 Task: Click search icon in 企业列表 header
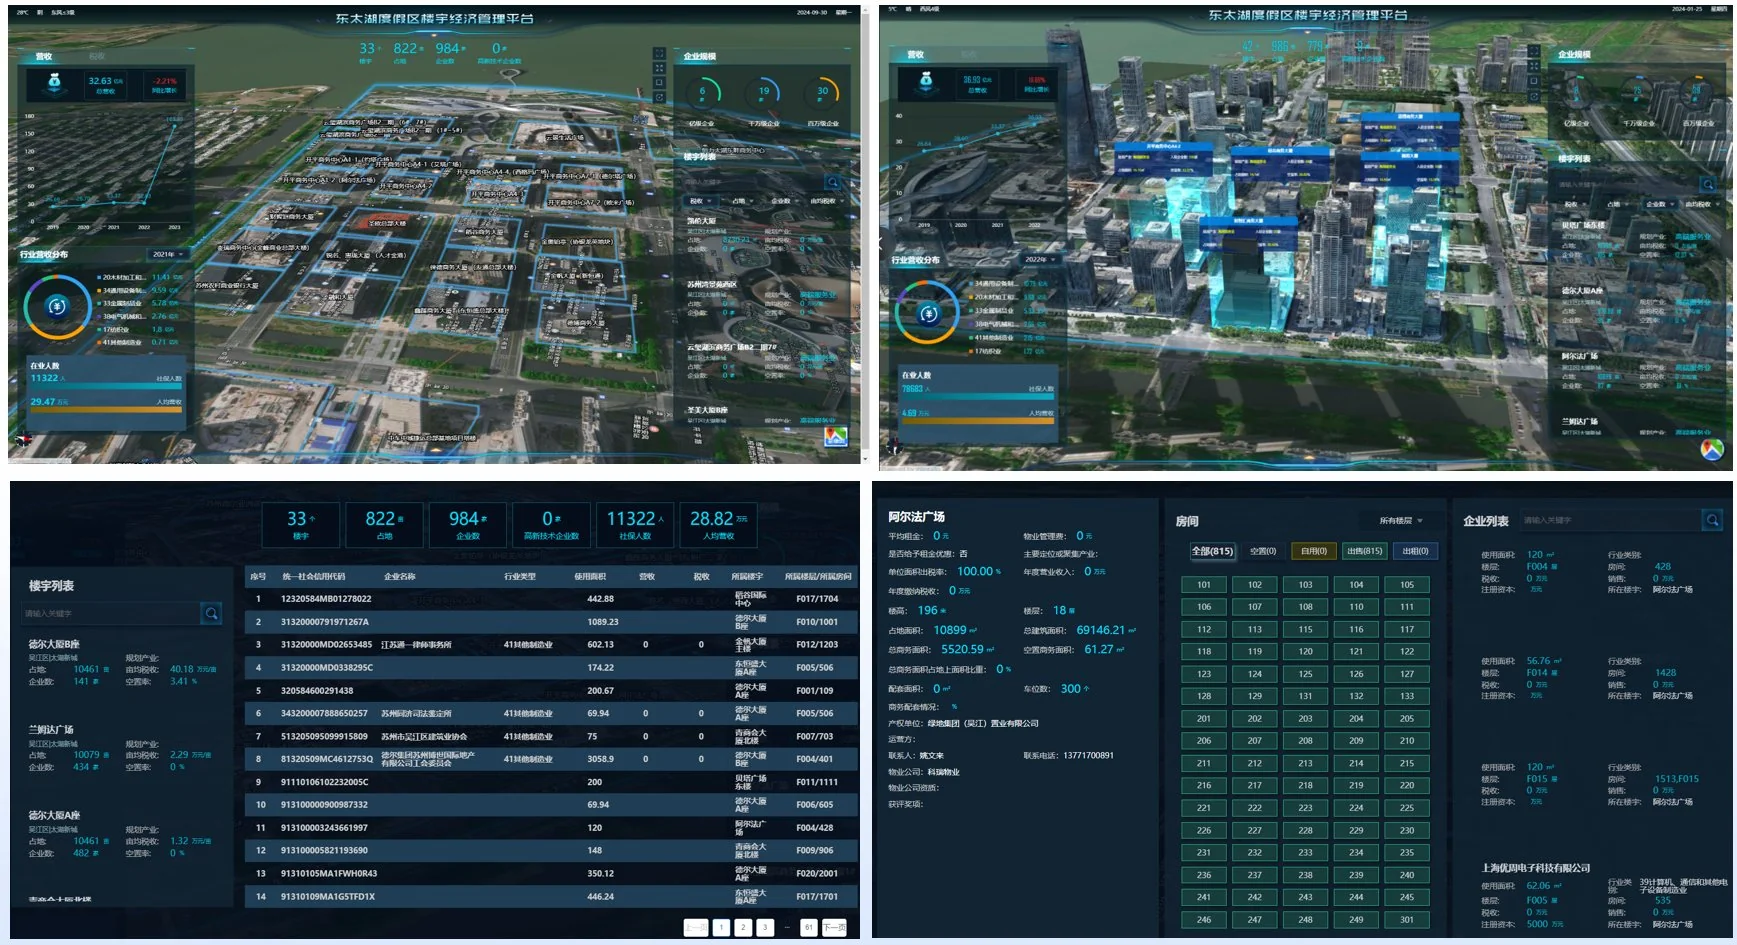(x=1712, y=520)
